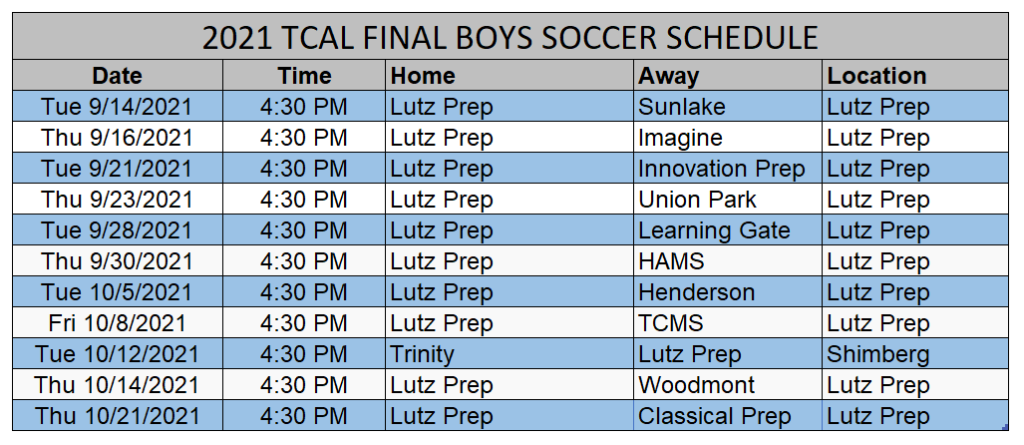This screenshot has height=445, width=1024.
Task: Click the Location column header
Action: click(x=915, y=76)
